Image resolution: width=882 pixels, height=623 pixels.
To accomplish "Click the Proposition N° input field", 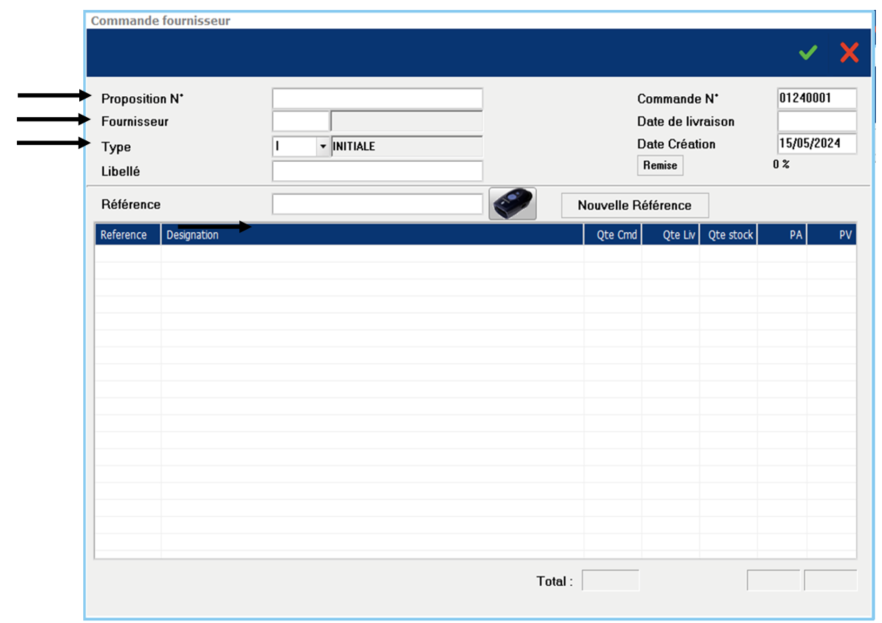I will pyautogui.click(x=377, y=99).
